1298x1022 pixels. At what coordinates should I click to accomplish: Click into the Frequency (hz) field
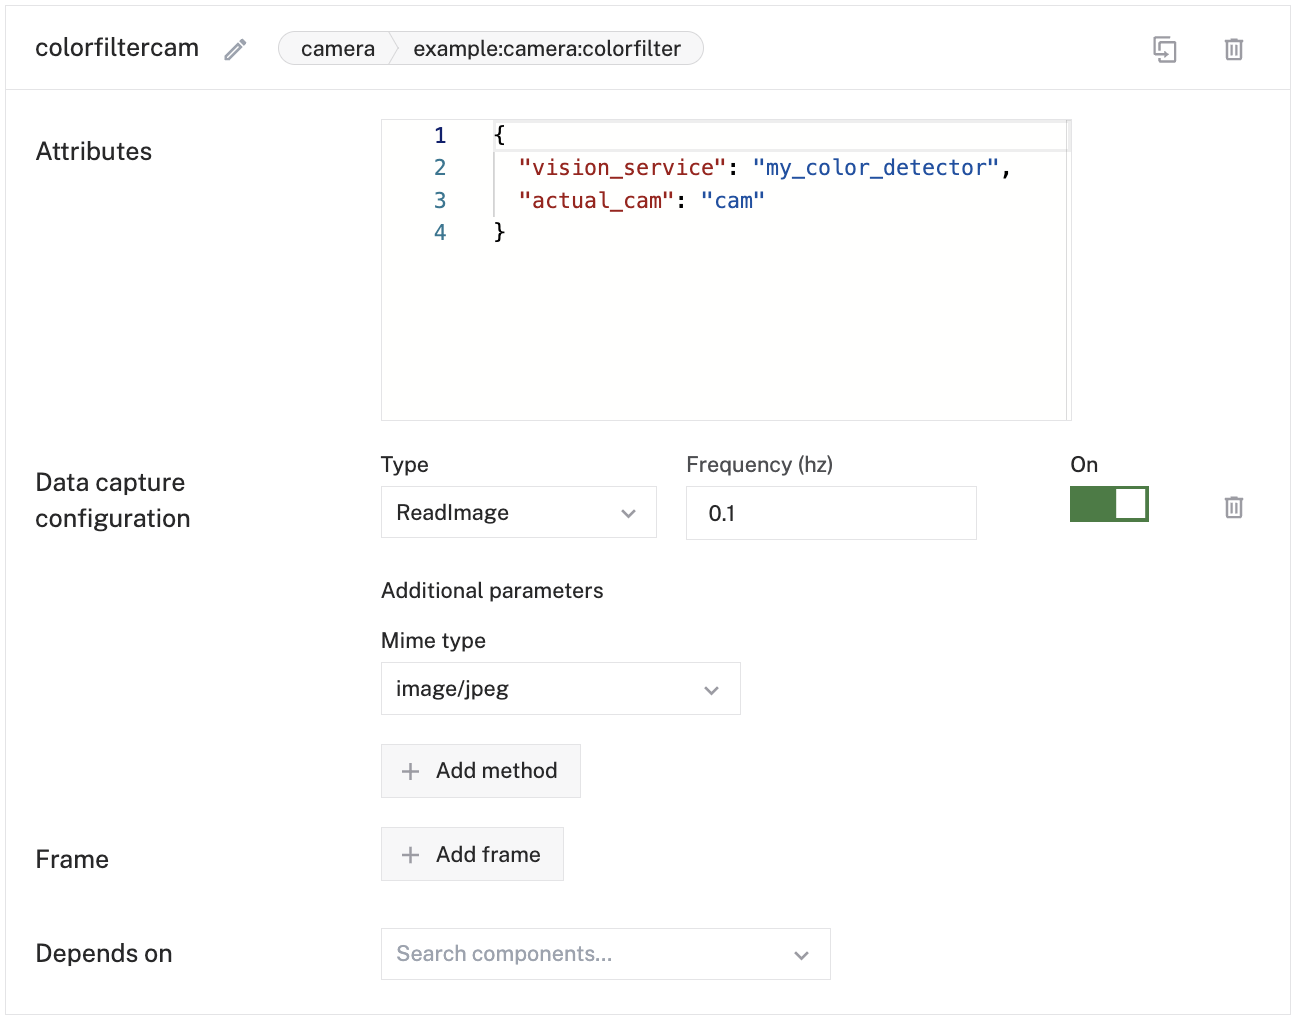pyautogui.click(x=830, y=514)
